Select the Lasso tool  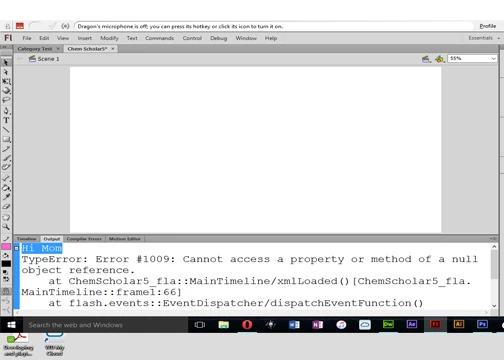6,100
